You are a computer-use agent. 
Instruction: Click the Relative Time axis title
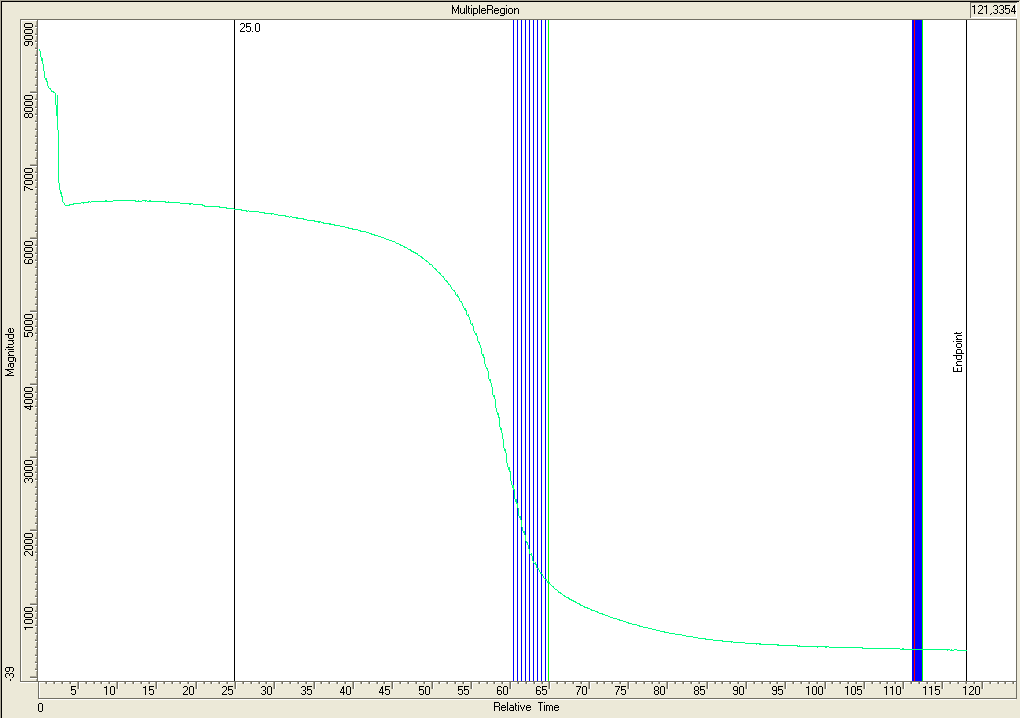coord(526,708)
